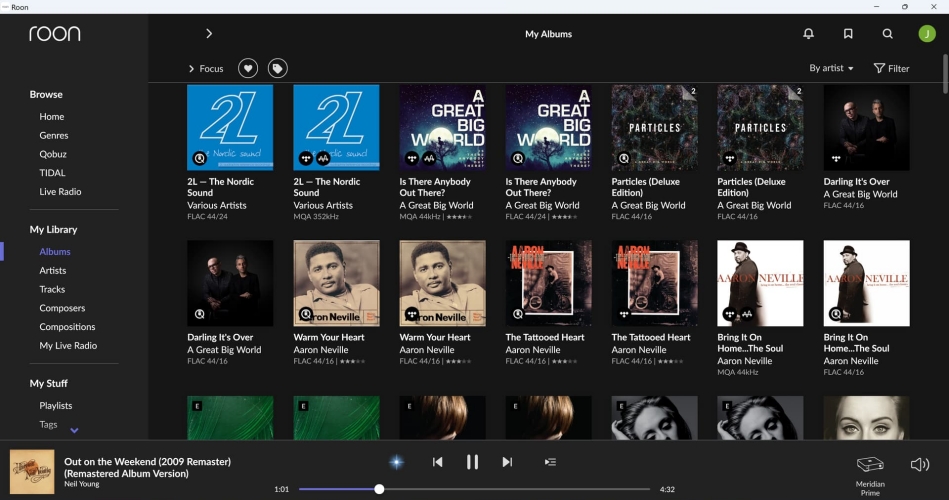Open the notifications bell
Viewport: 949px width, 500px height.
pyautogui.click(x=808, y=34)
